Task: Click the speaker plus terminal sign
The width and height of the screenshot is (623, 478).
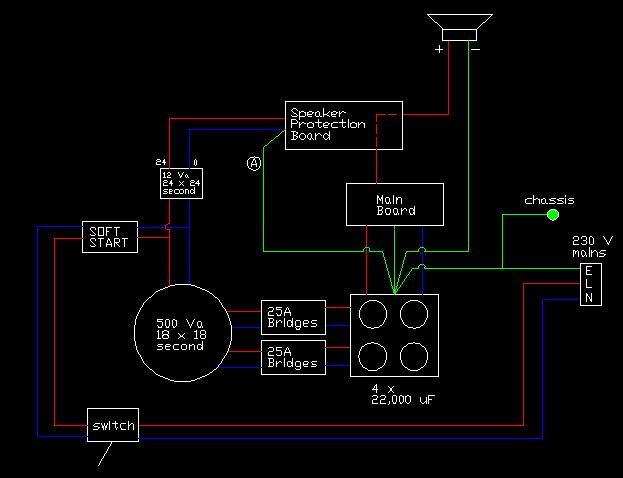Action: point(439,49)
